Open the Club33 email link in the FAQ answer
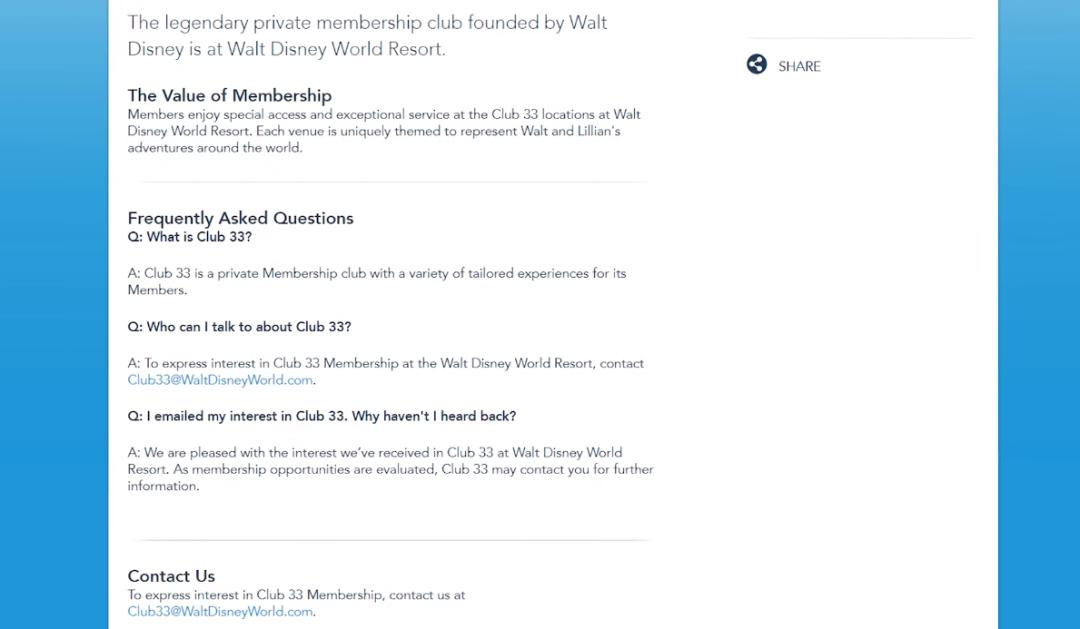Image resolution: width=1080 pixels, height=629 pixels. (x=221, y=380)
